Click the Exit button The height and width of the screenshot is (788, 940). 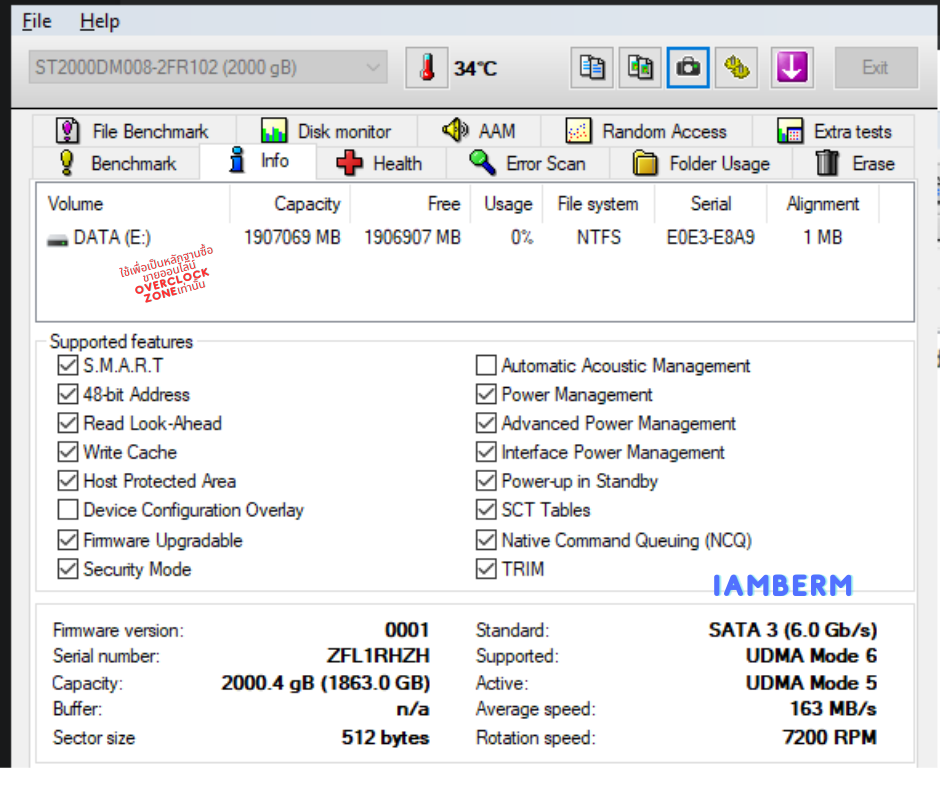click(x=874, y=68)
